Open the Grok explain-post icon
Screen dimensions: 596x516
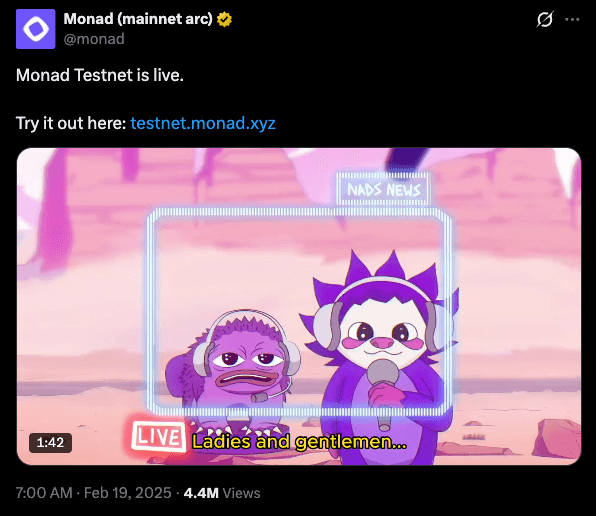pos(545,19)
